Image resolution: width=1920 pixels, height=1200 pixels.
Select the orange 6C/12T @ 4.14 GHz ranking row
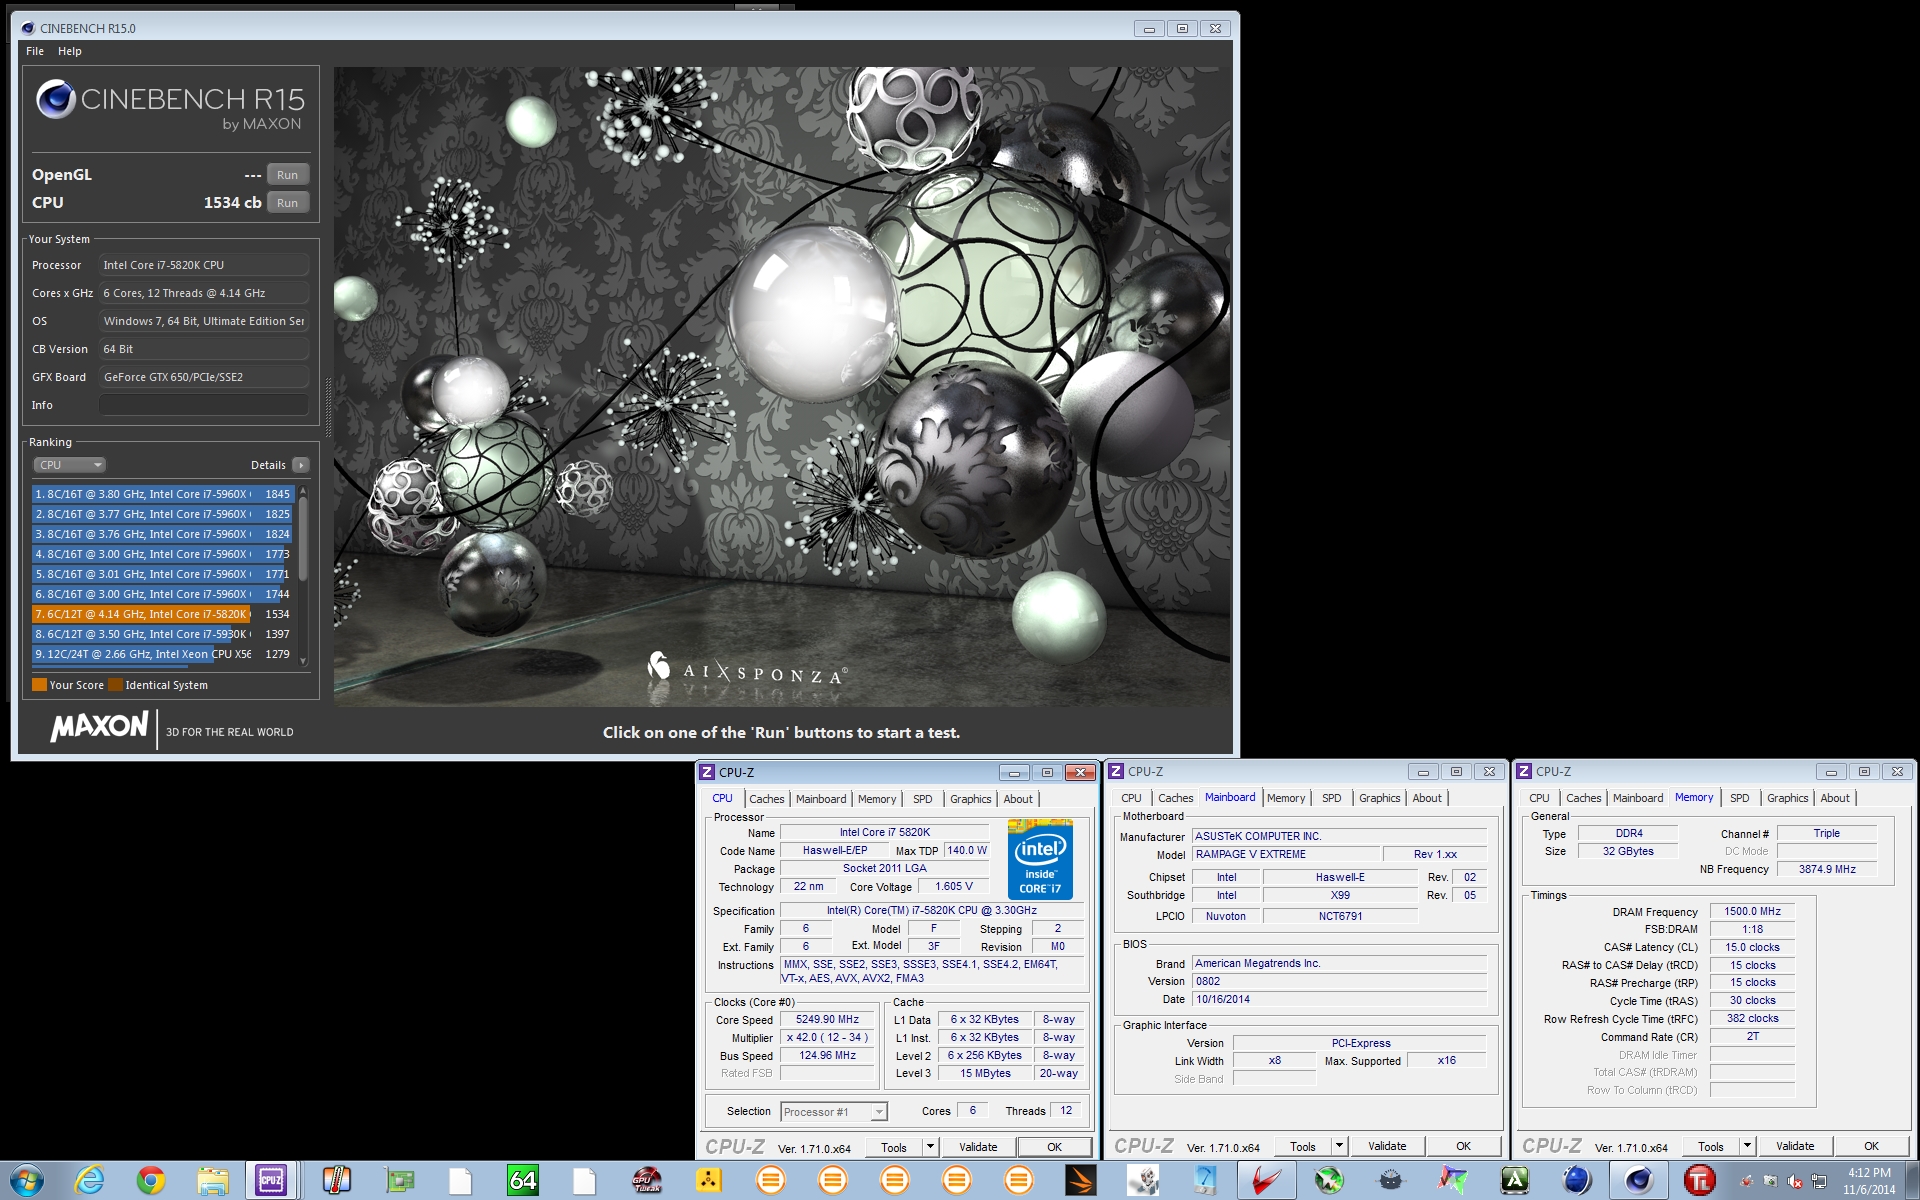(162, 614)
